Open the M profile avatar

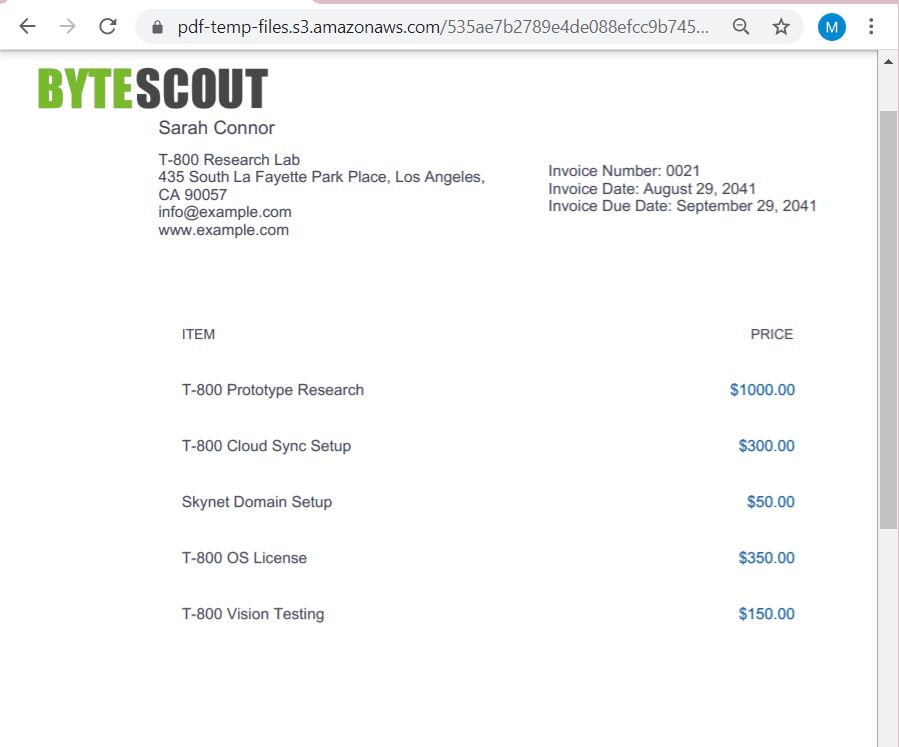click(x=831, y=27)
